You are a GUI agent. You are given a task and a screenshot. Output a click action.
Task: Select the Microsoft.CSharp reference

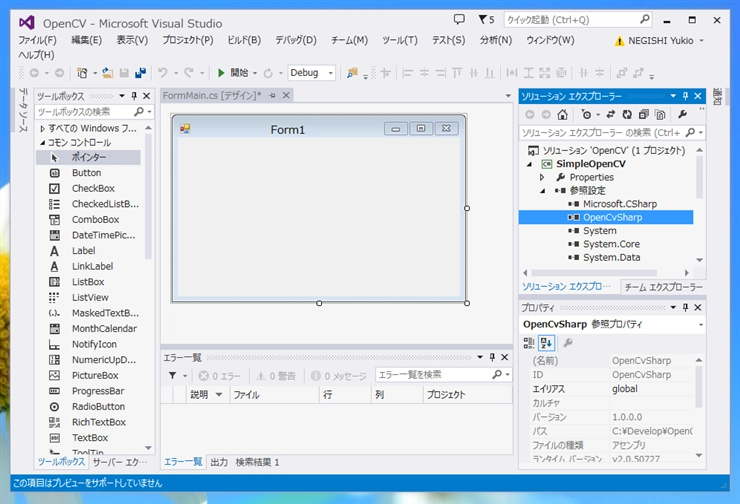pyautogui.click(x=619, y=204)
